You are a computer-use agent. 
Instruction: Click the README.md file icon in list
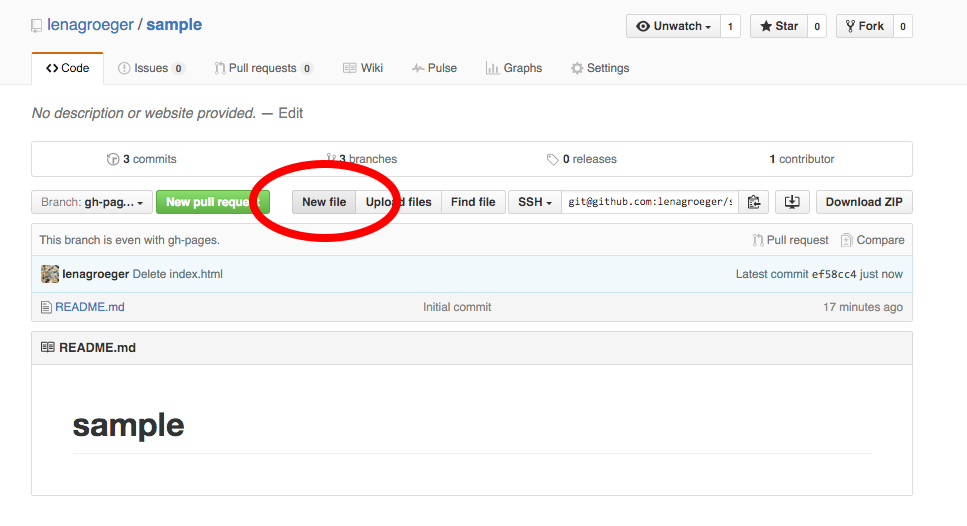coord(46,307)
